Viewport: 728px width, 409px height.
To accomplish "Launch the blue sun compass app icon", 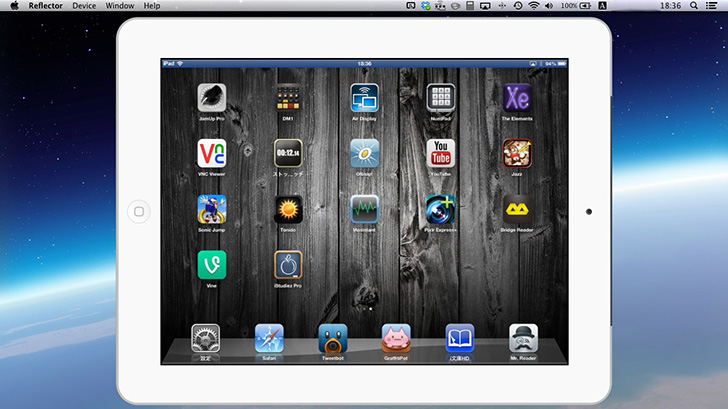I will (364, 153).
